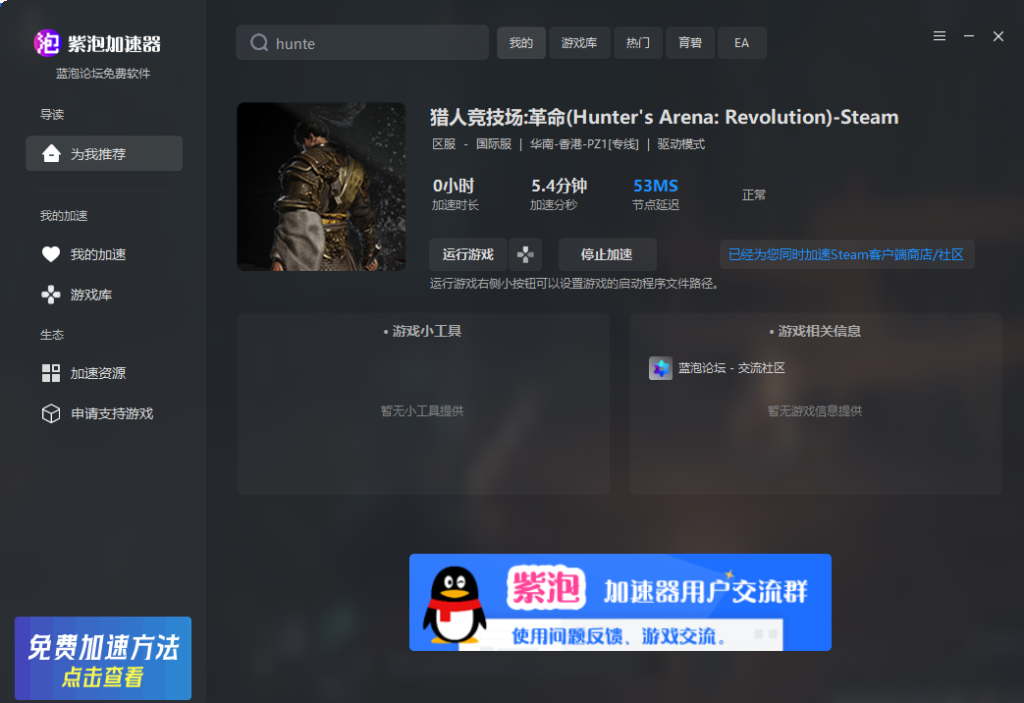Screen dimensions: 1024x703
Task: Click the 蓝泡论坛 star logo icon
Action: pos(660,368)
